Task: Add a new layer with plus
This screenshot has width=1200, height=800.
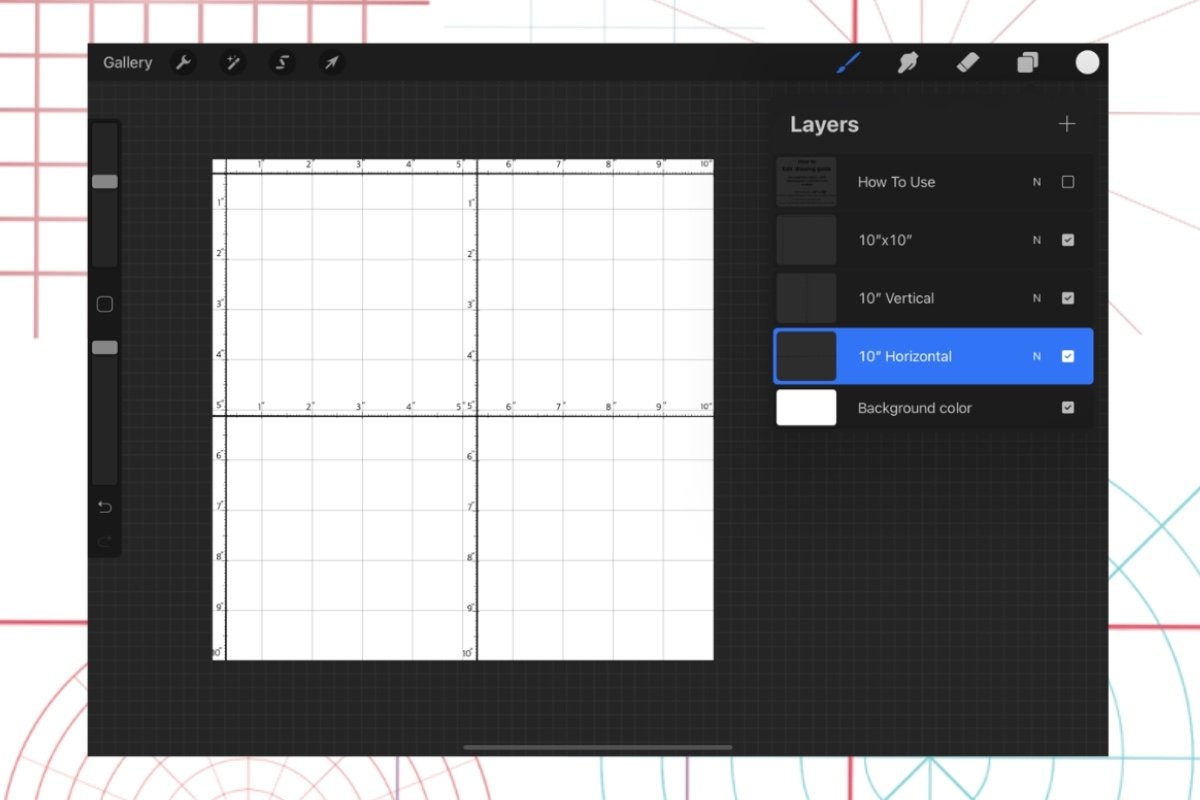Action: click(1067, 124)
